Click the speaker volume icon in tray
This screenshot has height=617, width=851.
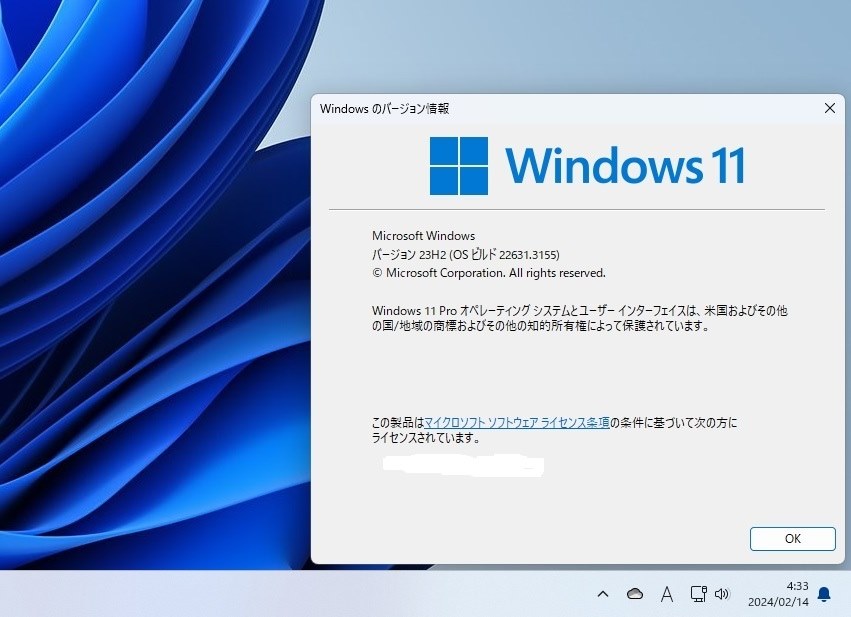(722, 593)
